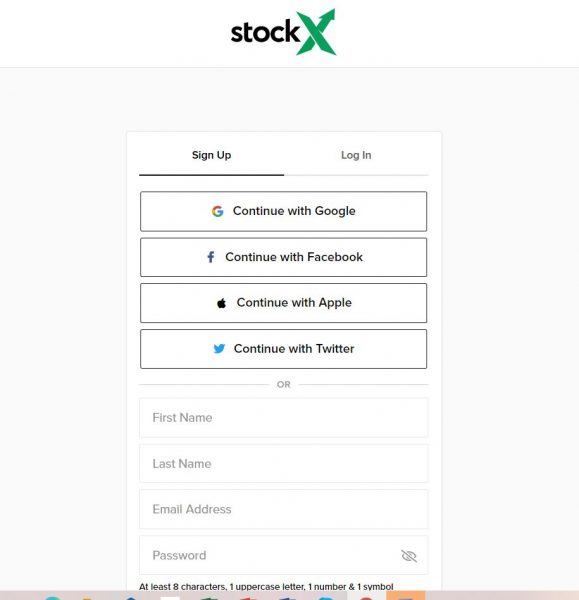Image resolution: width=579 pixels, height=600 pixels.
Task: Select the Sign Up tab
Action: click(x=211, y=155)
